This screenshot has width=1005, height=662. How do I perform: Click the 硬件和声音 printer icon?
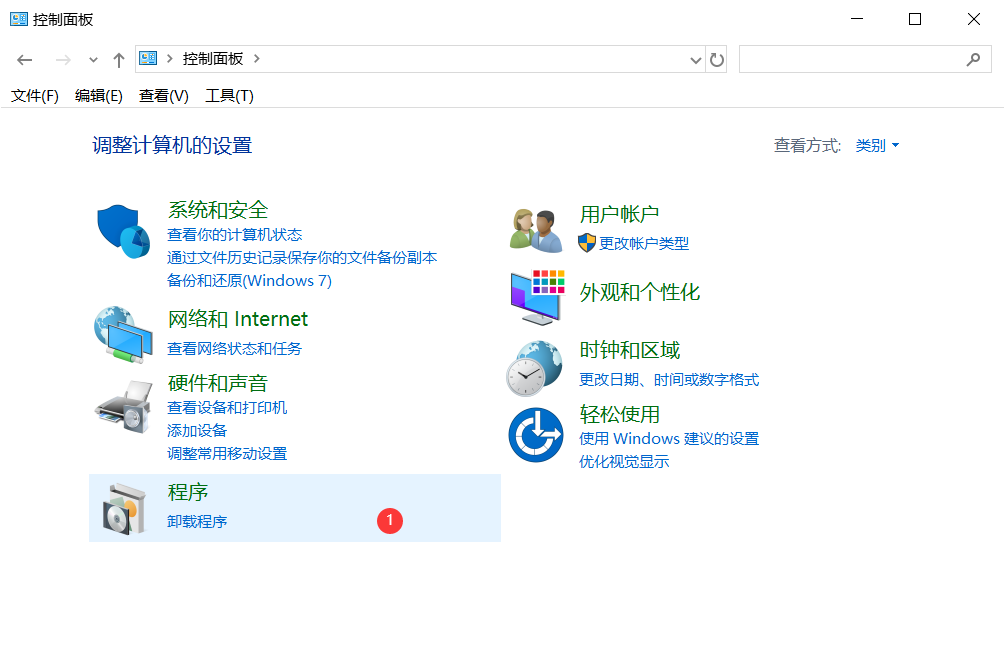click(122, 408)
